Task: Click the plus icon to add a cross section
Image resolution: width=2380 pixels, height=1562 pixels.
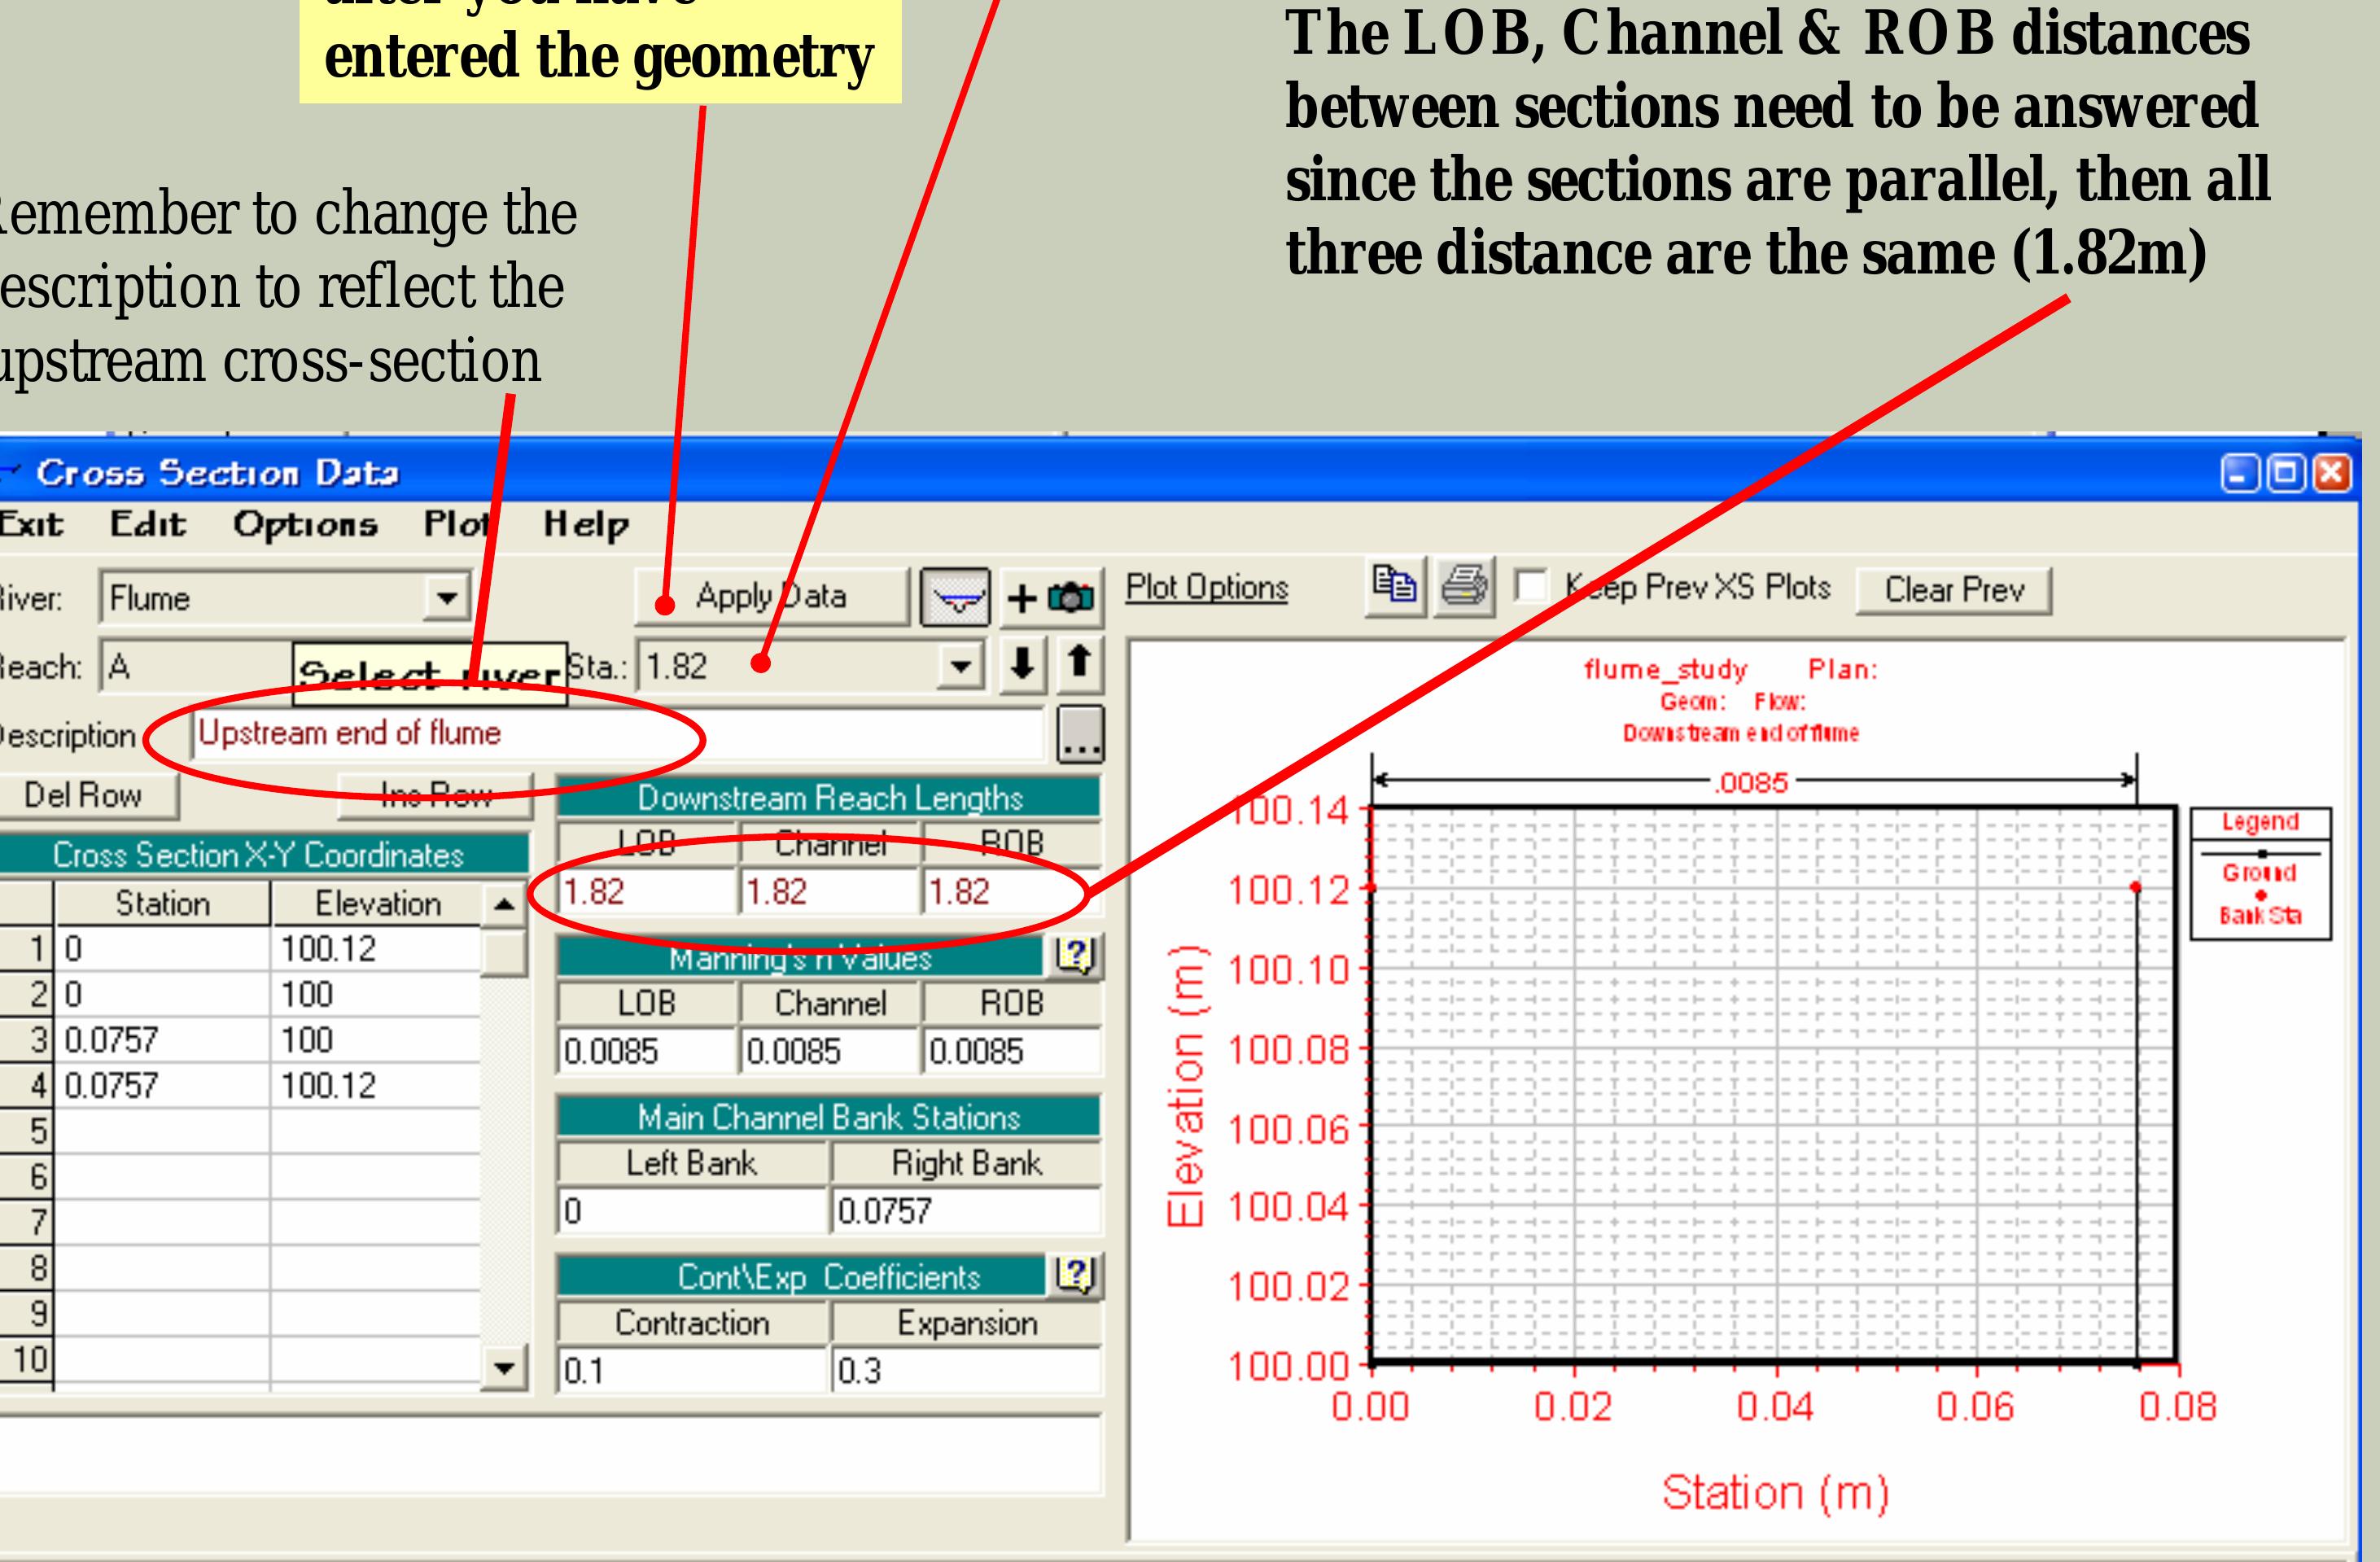Action: tap(1022, 600)
